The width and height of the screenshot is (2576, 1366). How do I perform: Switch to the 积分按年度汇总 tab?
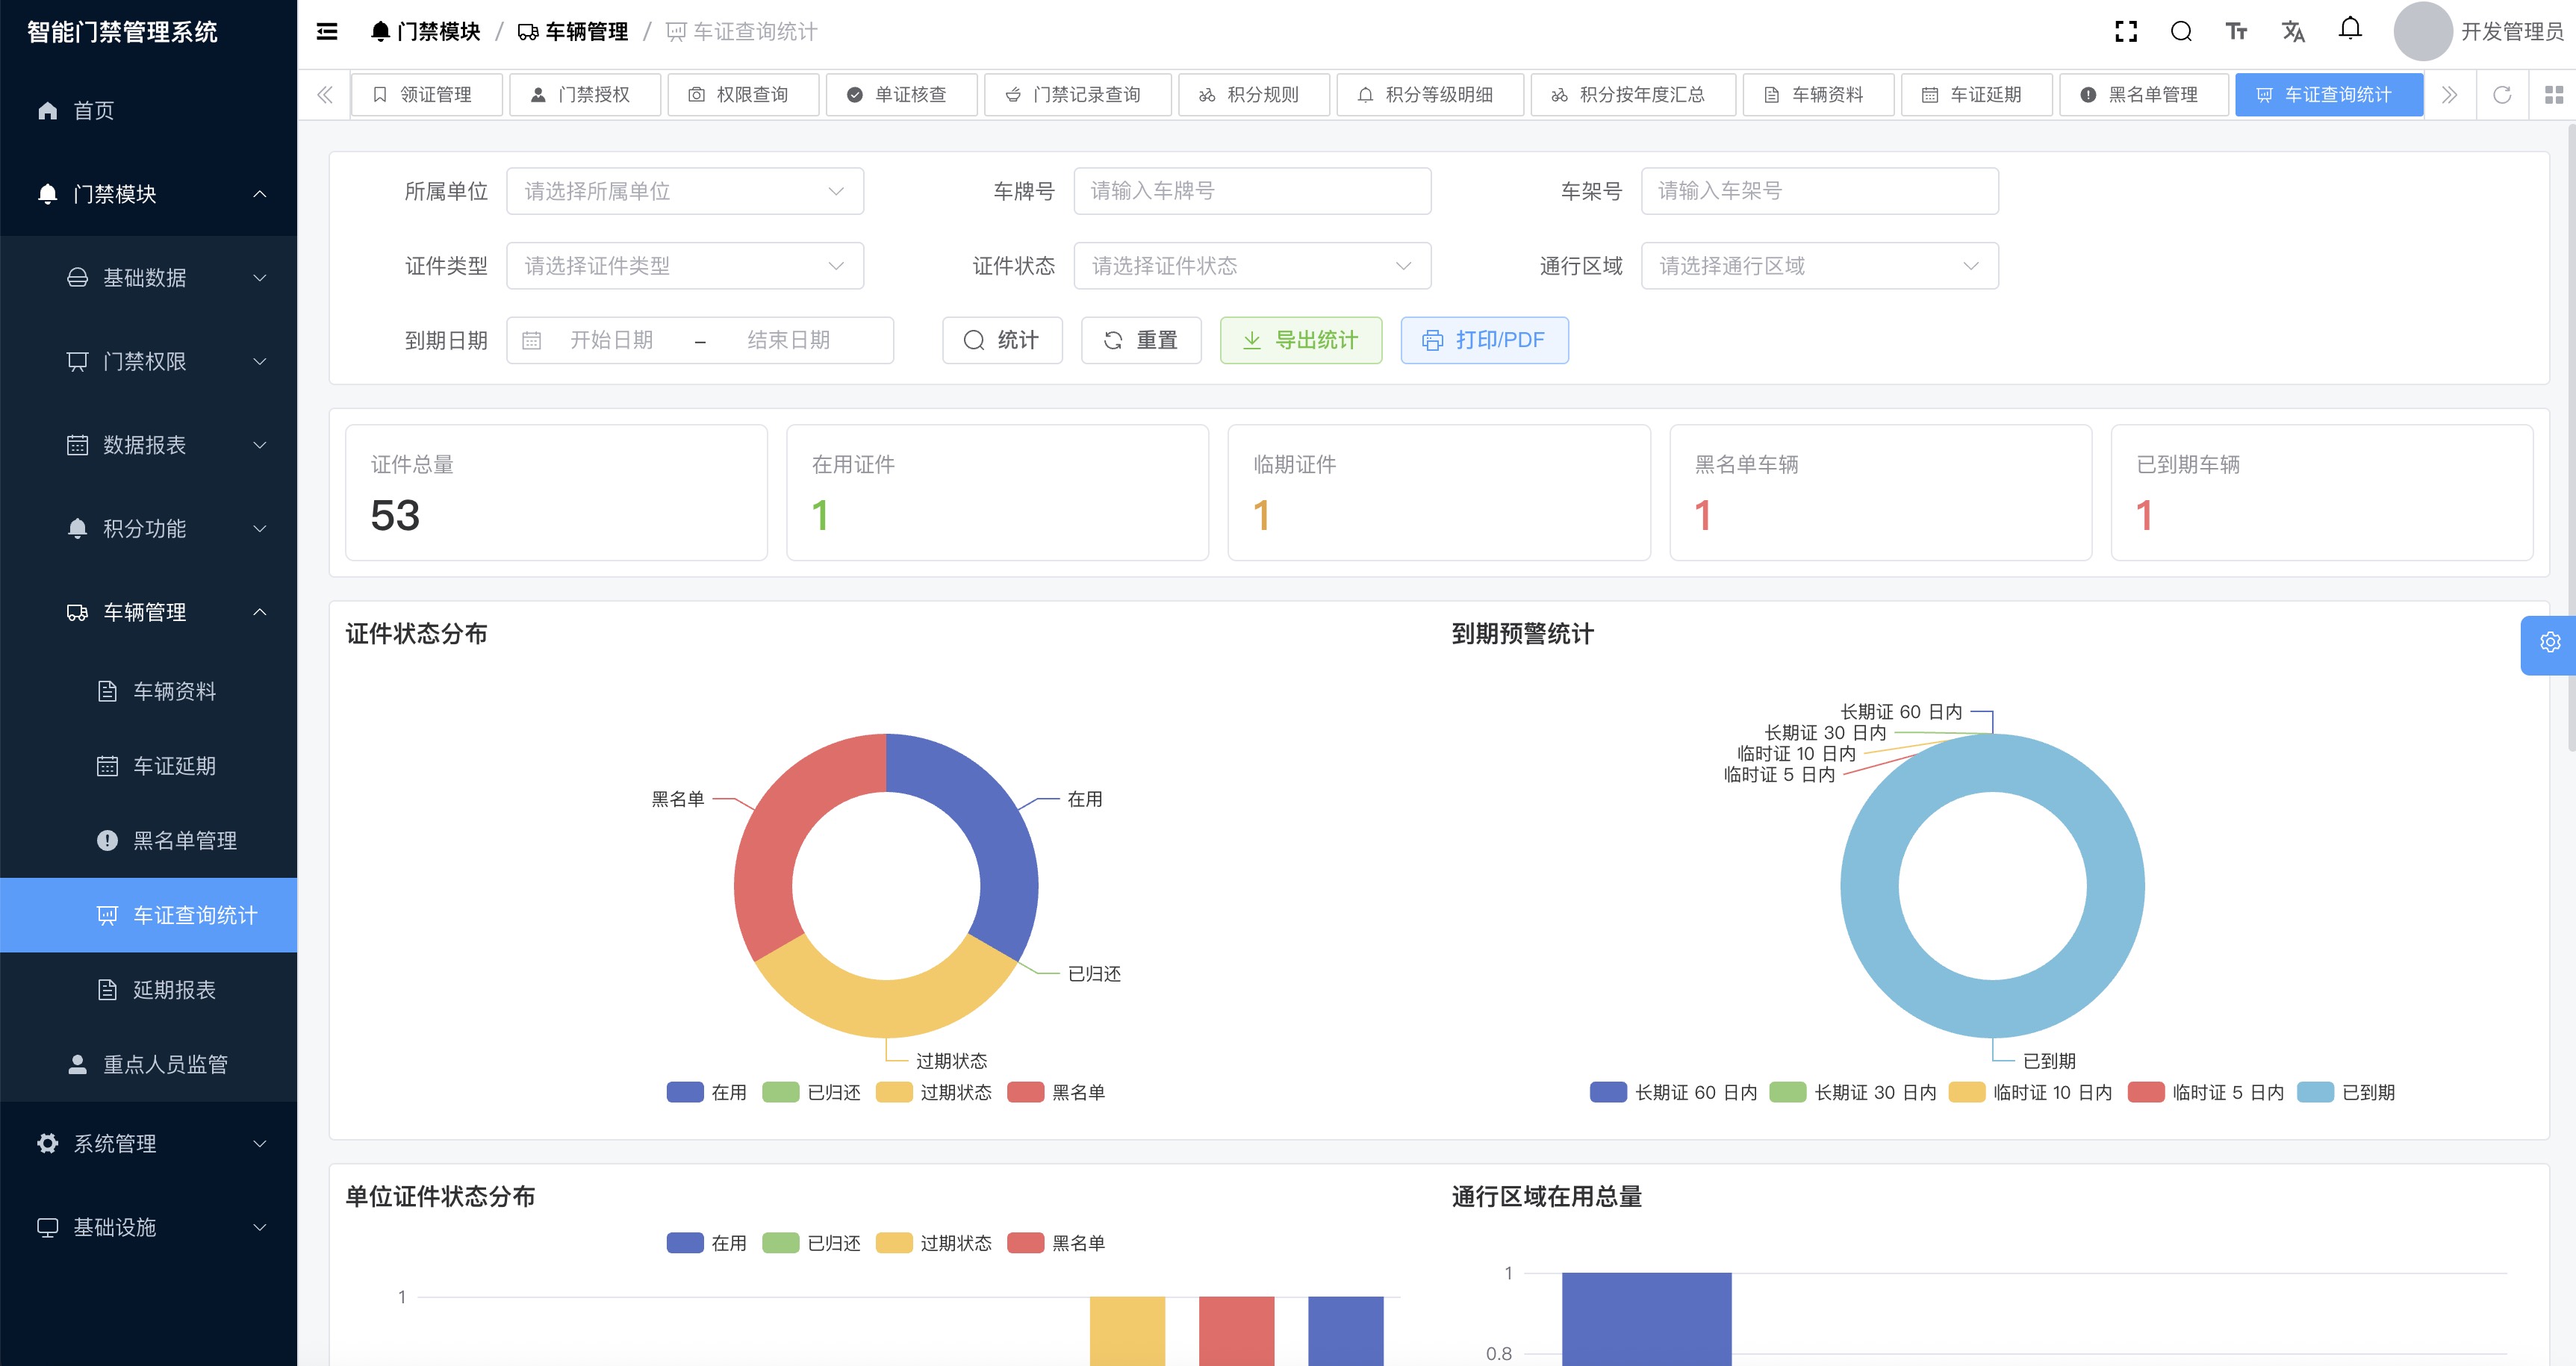pyautogui.click(x=1633, y=95)
